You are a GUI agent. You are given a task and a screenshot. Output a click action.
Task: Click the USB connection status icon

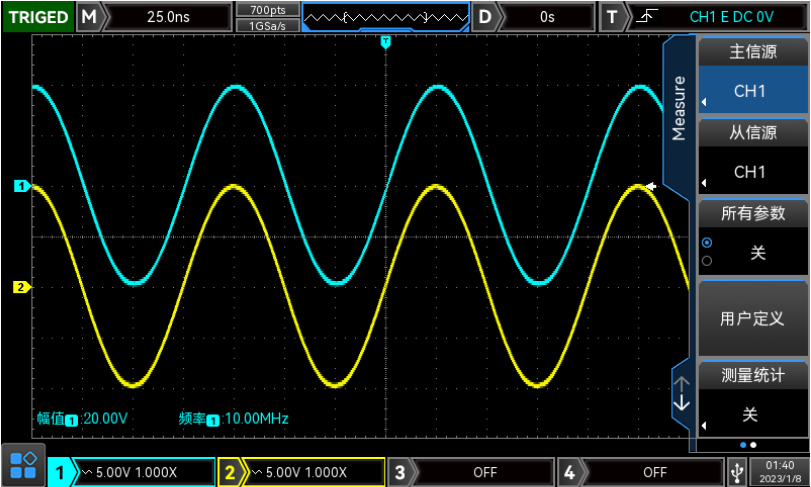[737, 471]
